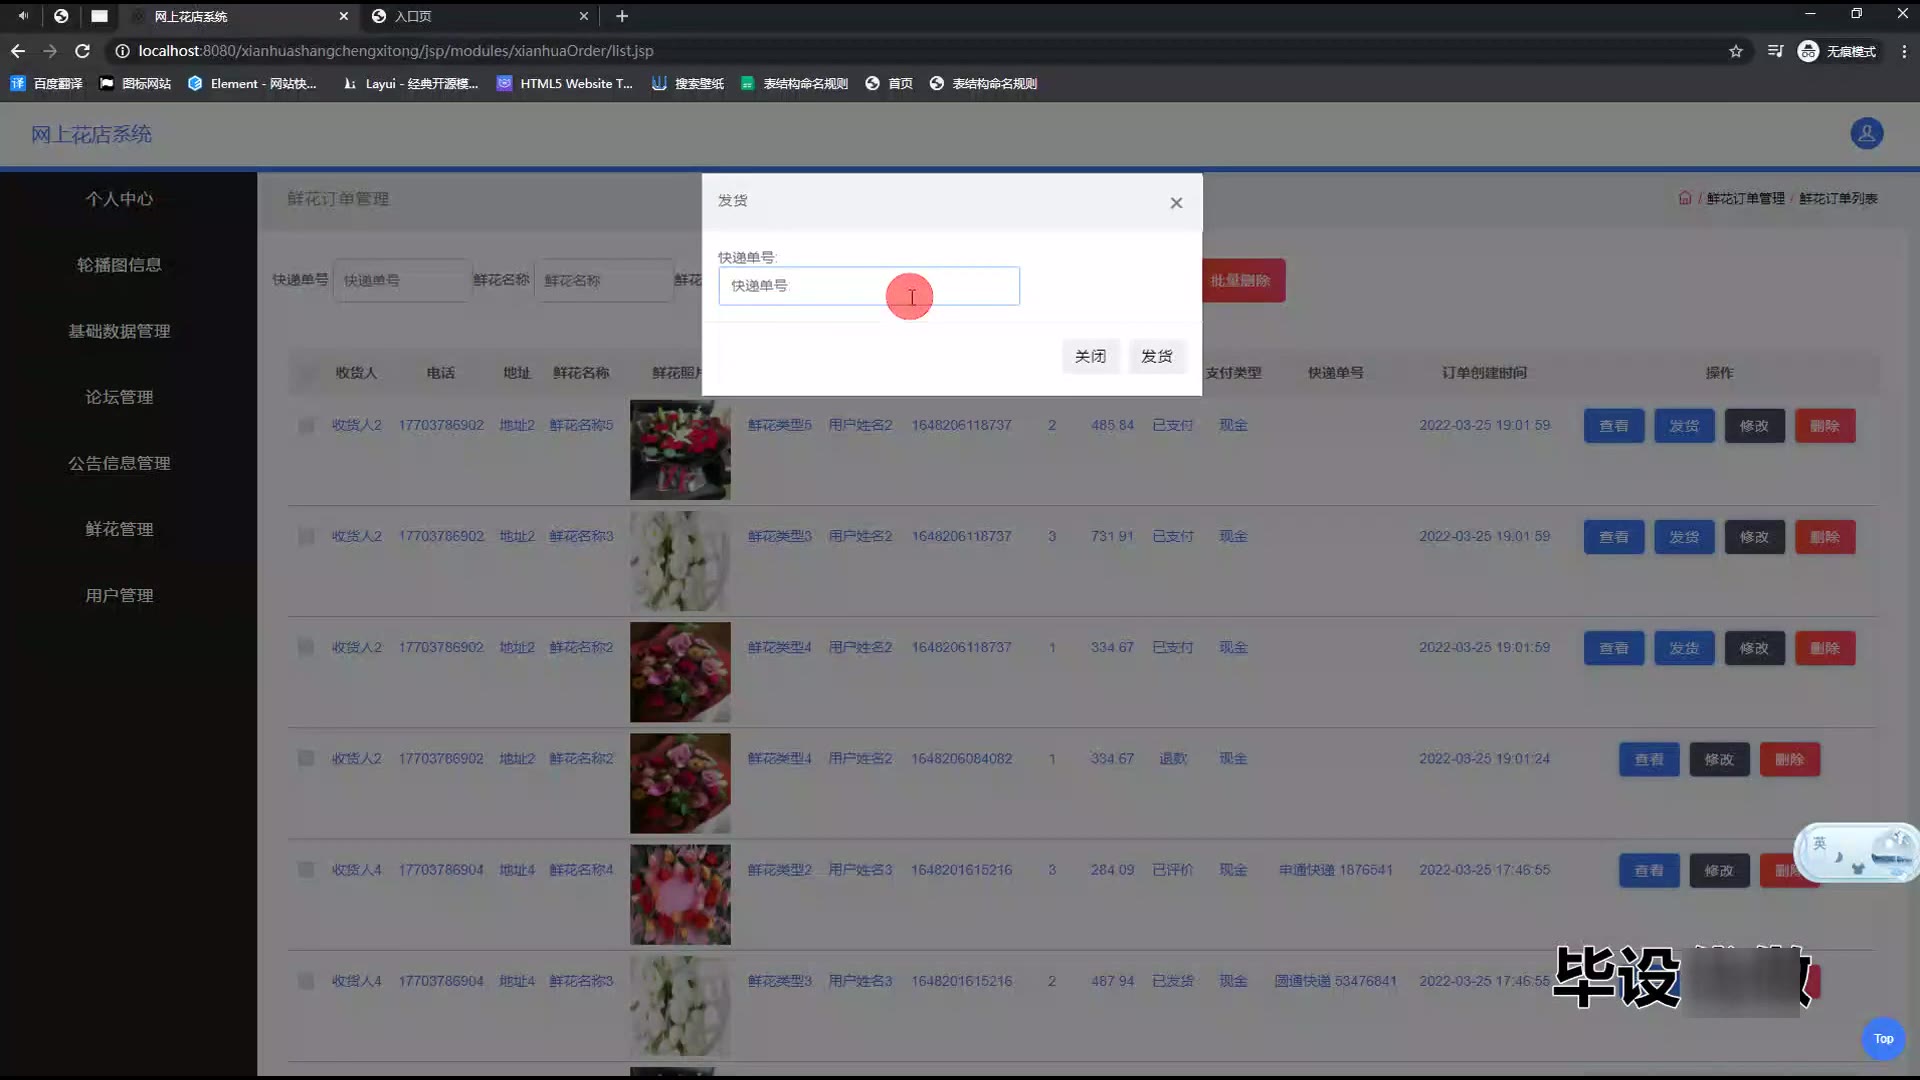Click the user avatar icon in header
The image size is (1920, 1080).
point(1866,133)
